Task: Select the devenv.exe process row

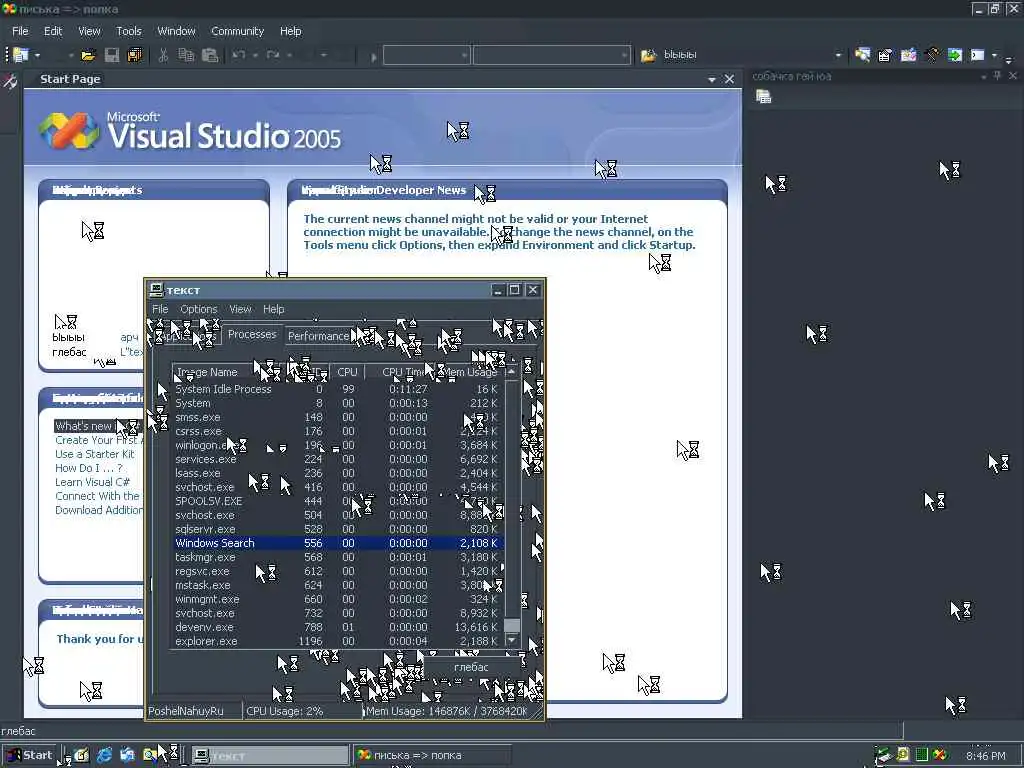Action: tap(338, 627)
